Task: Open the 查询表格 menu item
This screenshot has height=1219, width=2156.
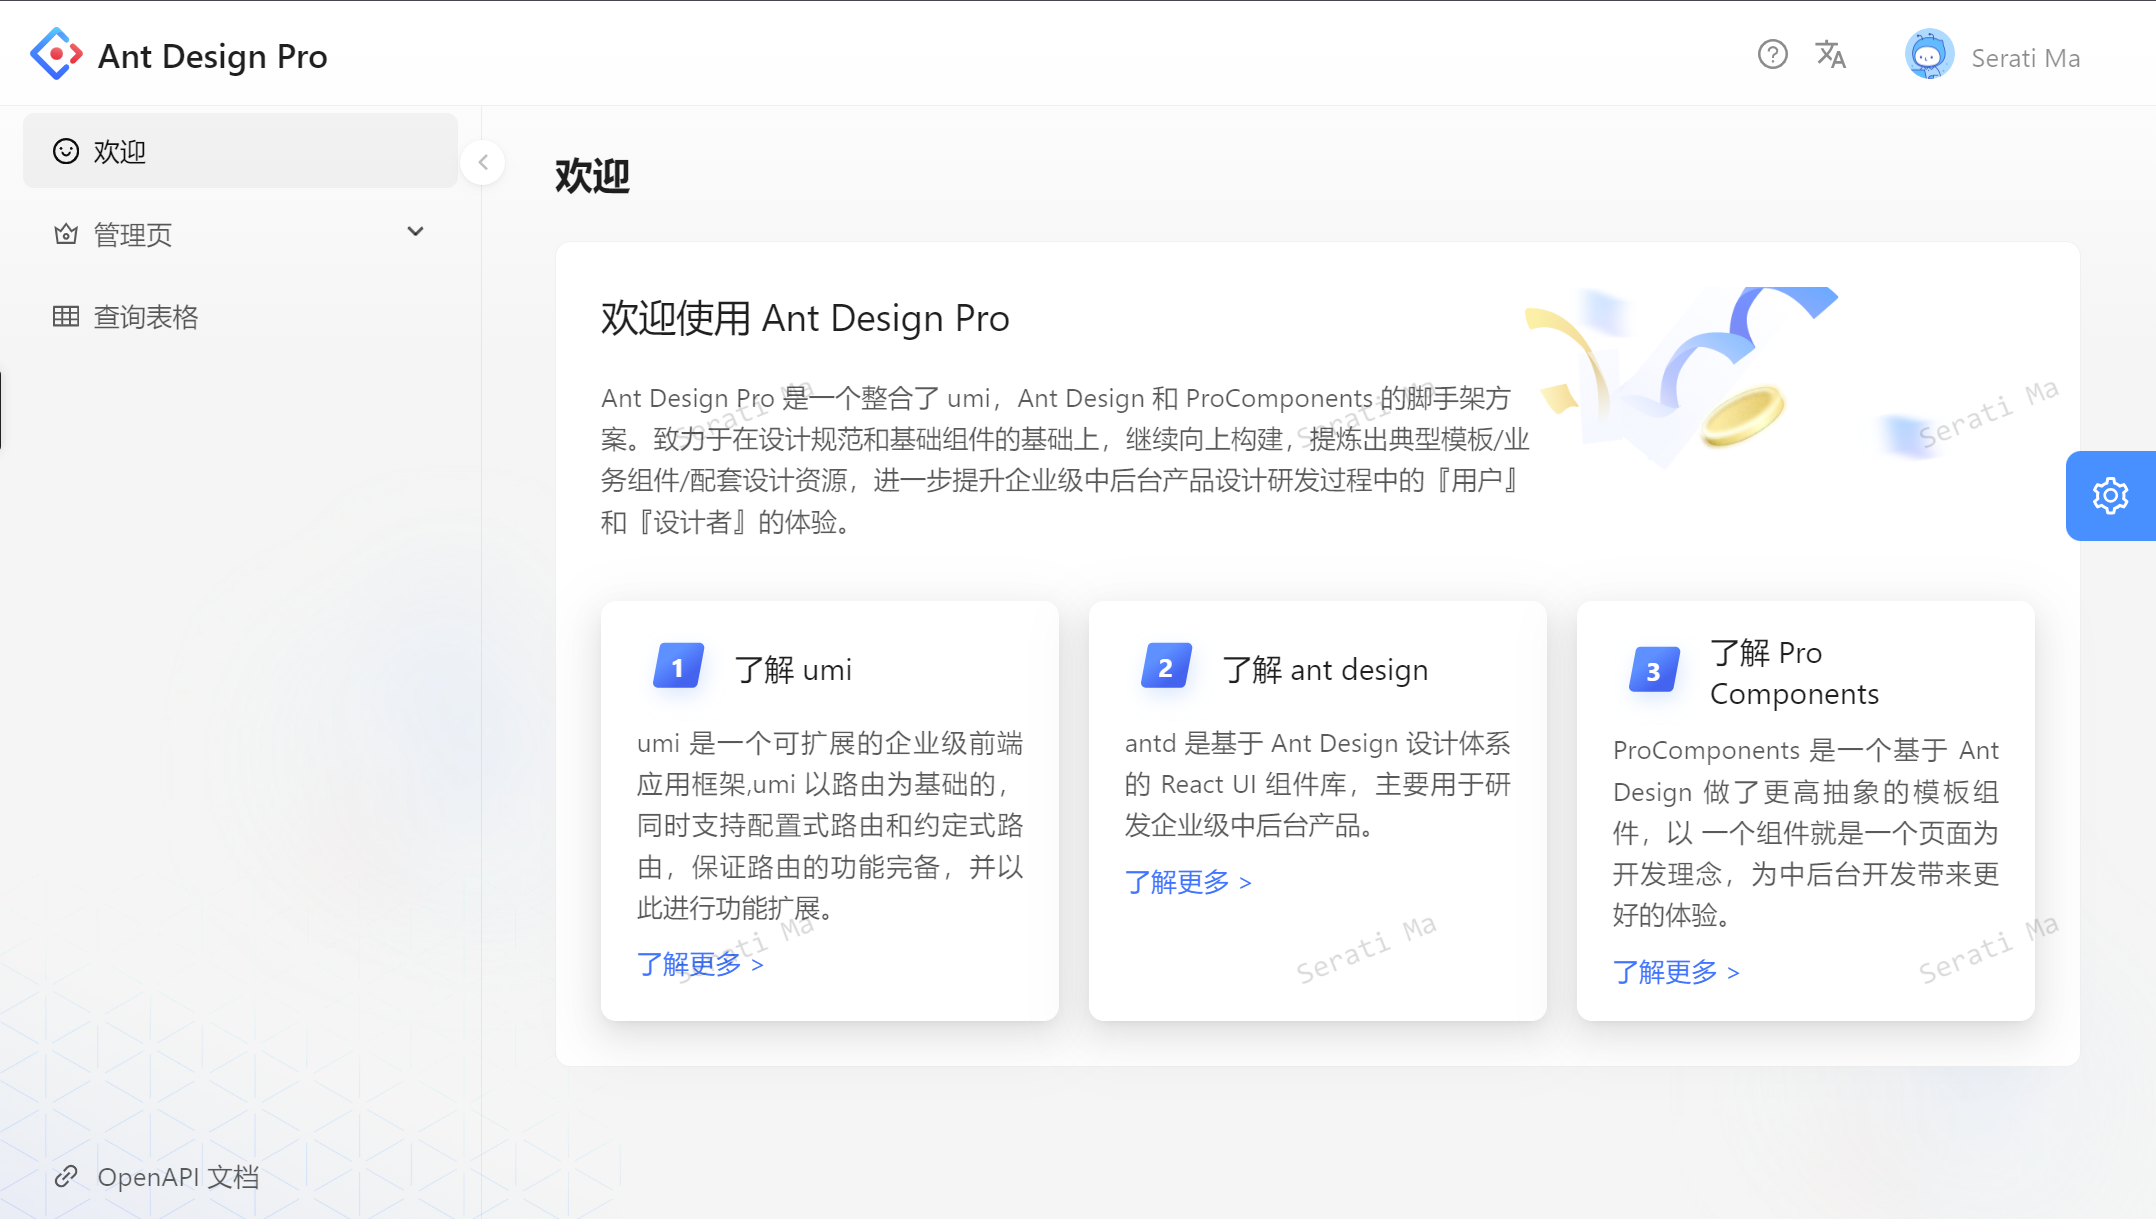Action: pos(146,317)
